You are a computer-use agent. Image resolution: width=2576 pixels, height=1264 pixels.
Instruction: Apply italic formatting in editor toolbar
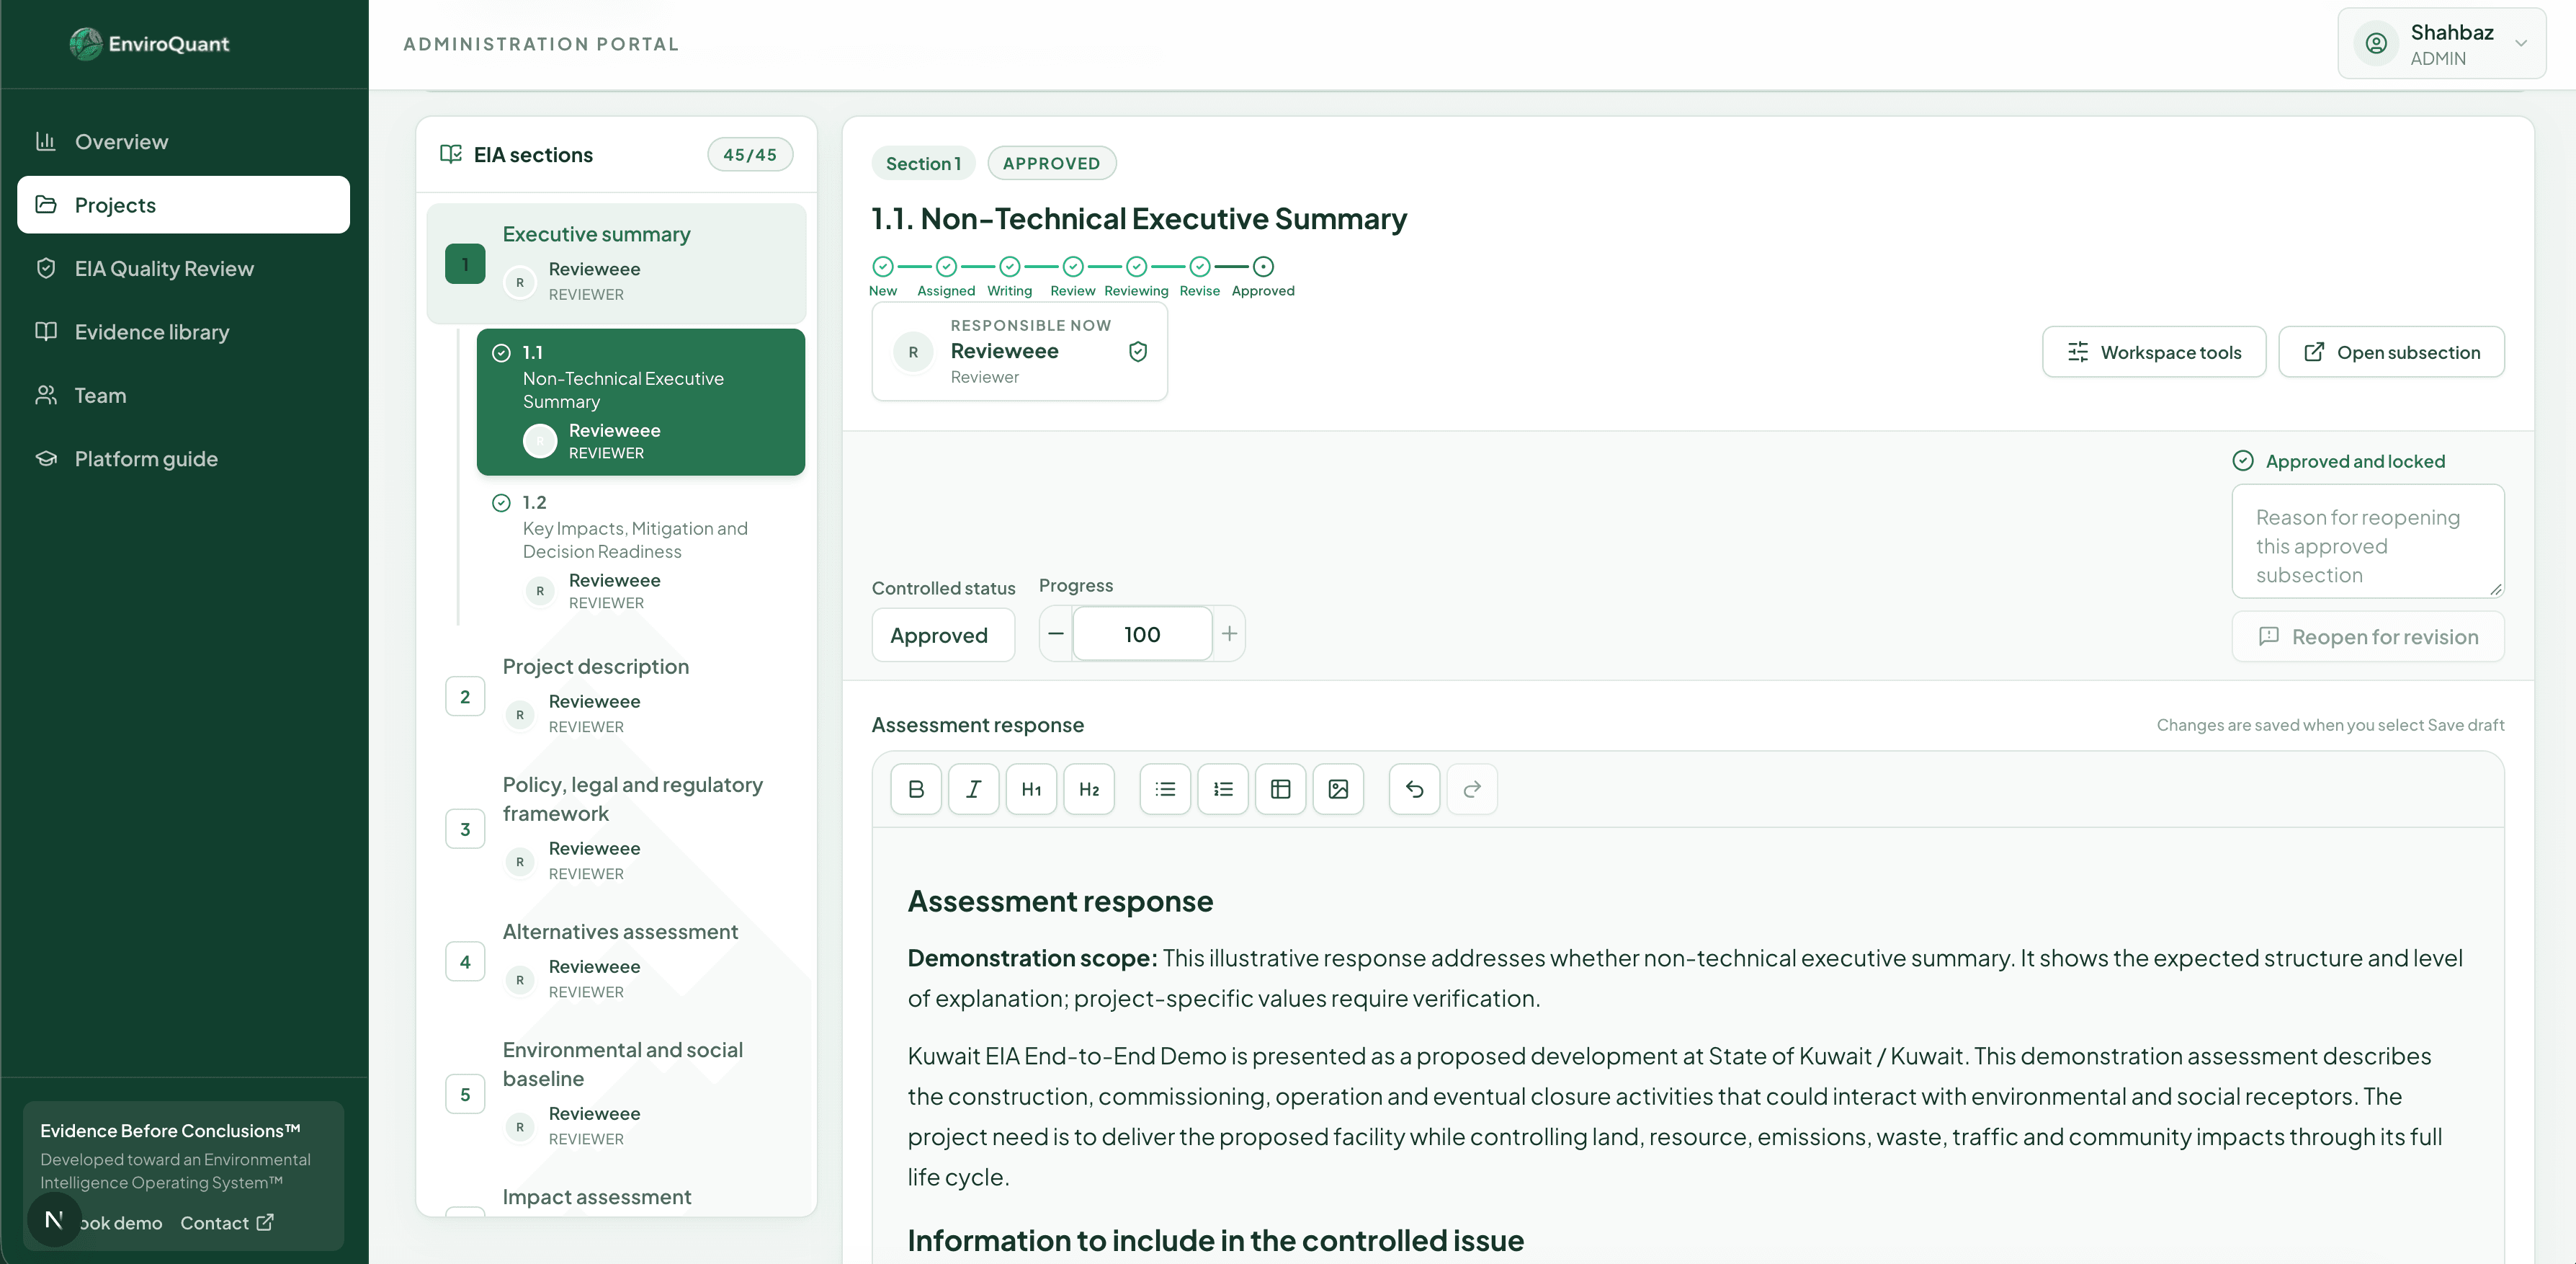(x=973, y=789)
